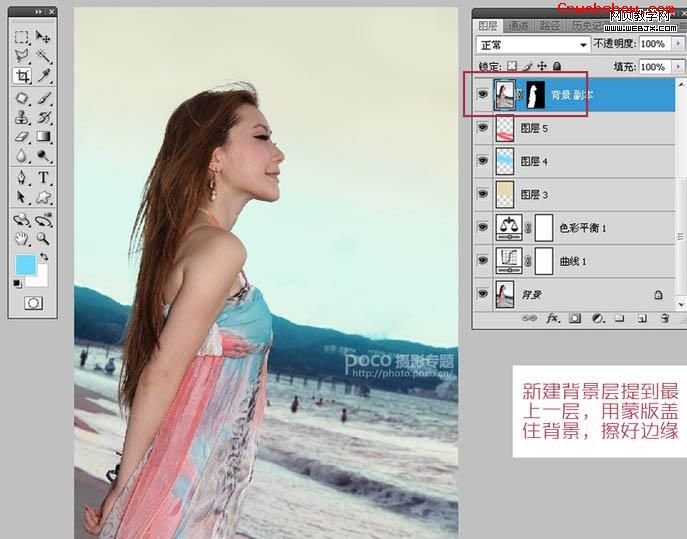Select the Dodge tool
Image resolution: width=687 pixels, height=539 pixels.
(43, 156)
